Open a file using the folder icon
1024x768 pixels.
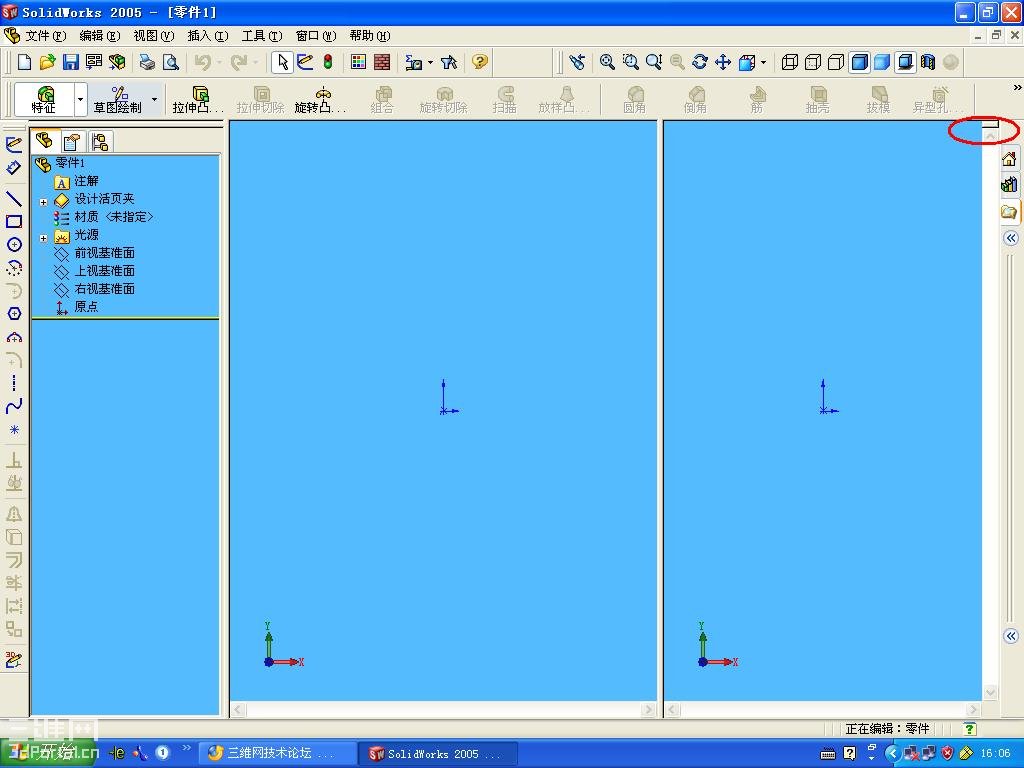pyautogui.click(x=47, y=62)
